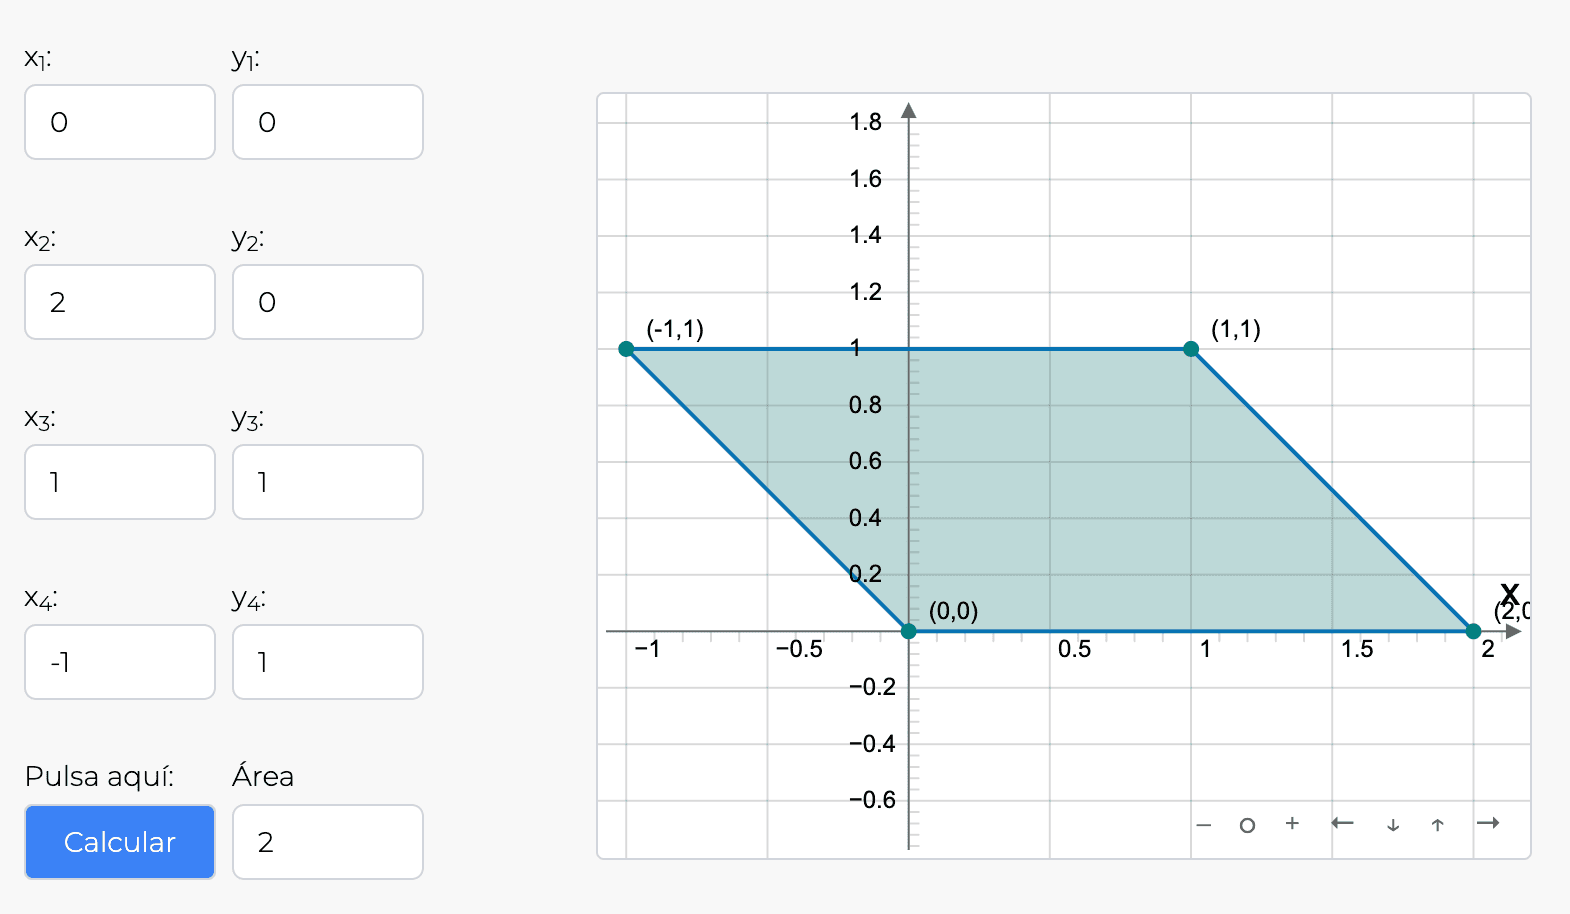
Task: Pan the graph down with down arrow
Action: pyautogui.click(x=1393, y=825)
